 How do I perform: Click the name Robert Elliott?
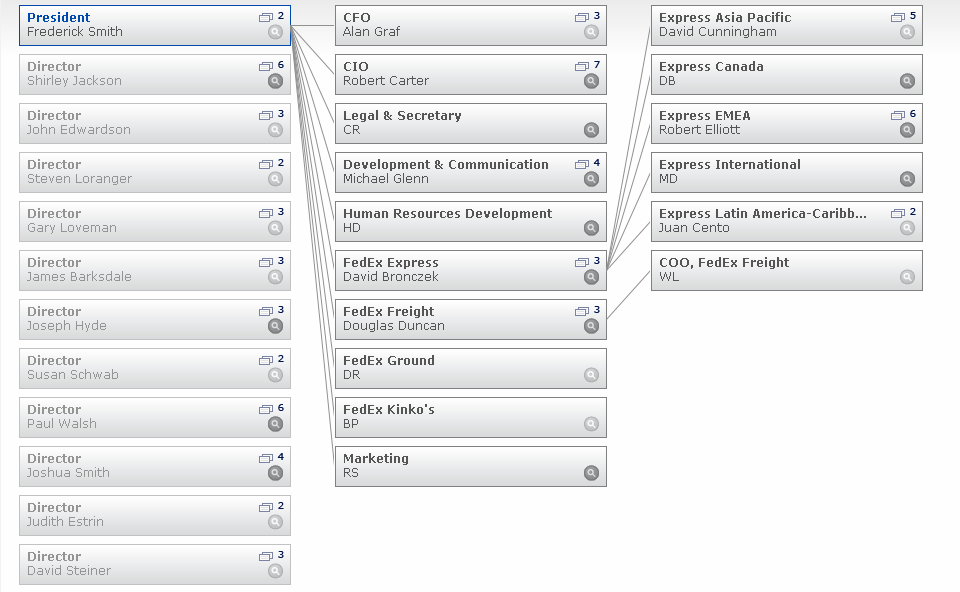[x=699, y=130]
